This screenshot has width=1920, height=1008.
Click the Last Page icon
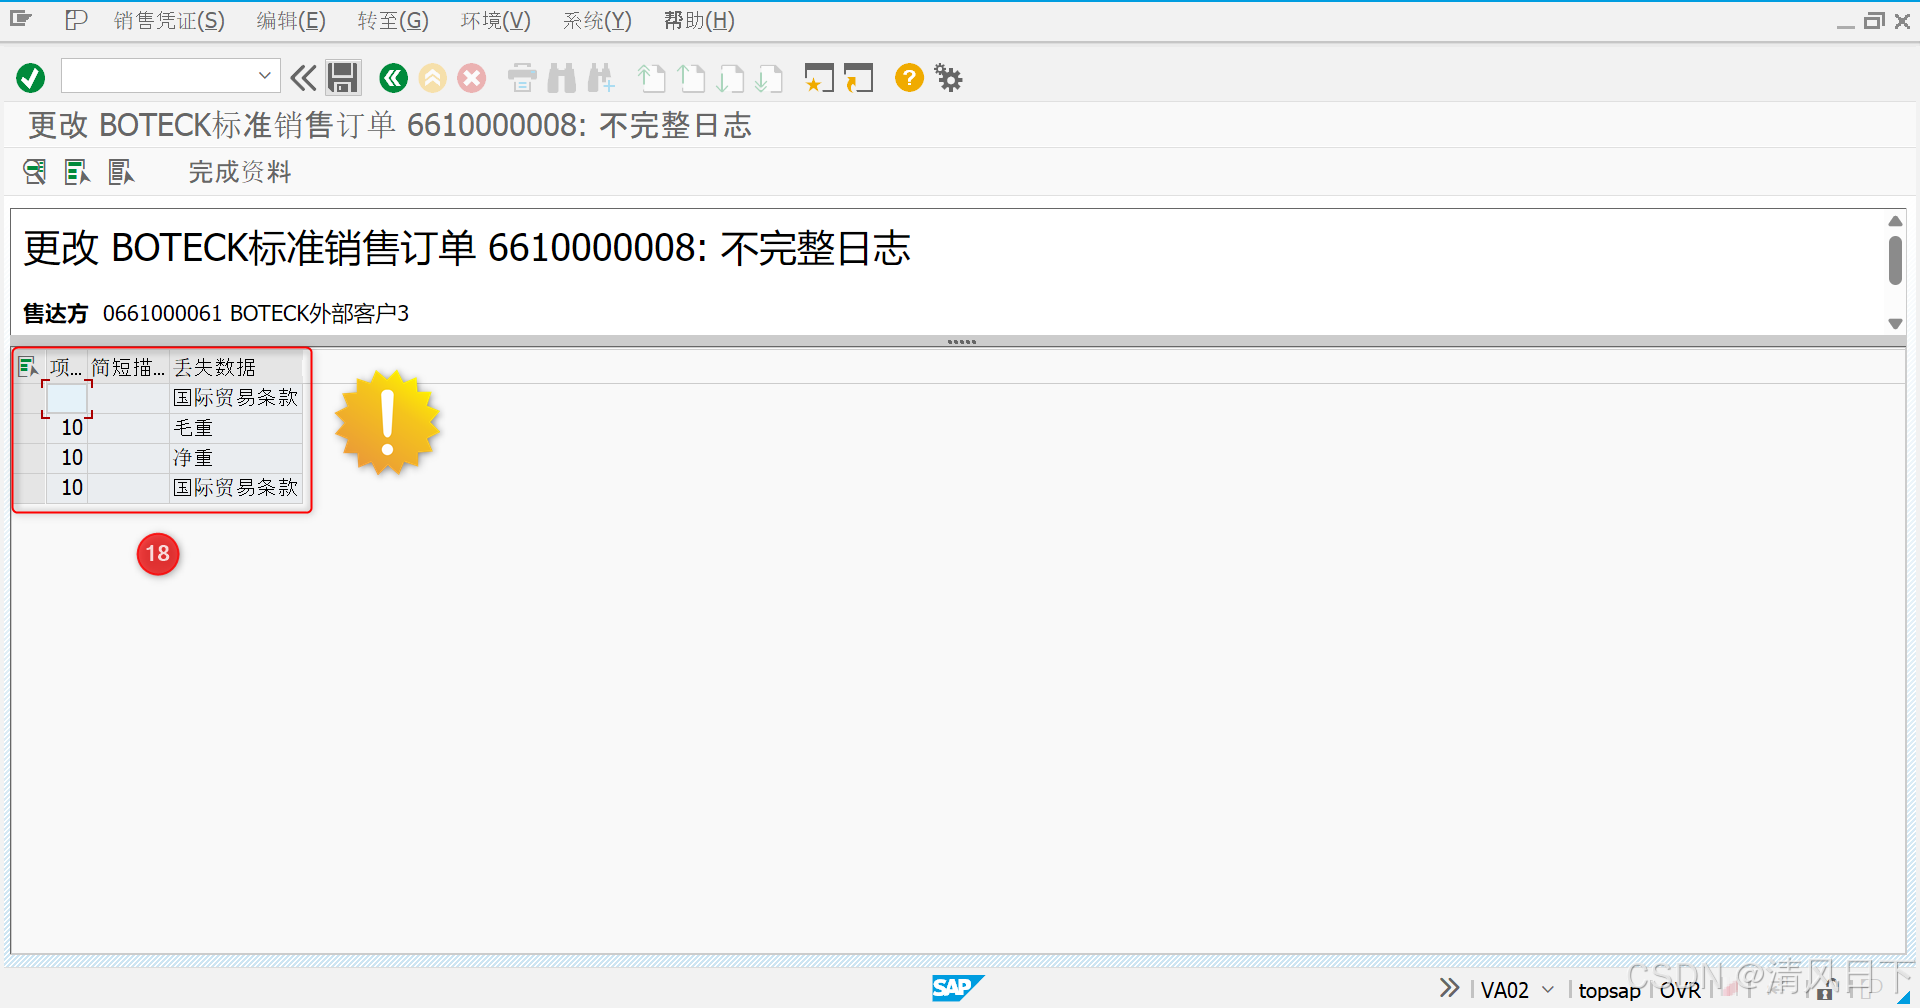[769, 78]
